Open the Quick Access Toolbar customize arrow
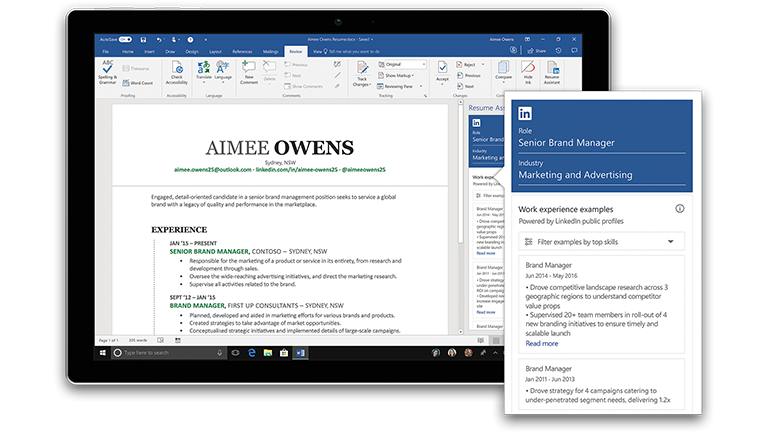Viewport: 768px width, 432px height. [206, 40]
